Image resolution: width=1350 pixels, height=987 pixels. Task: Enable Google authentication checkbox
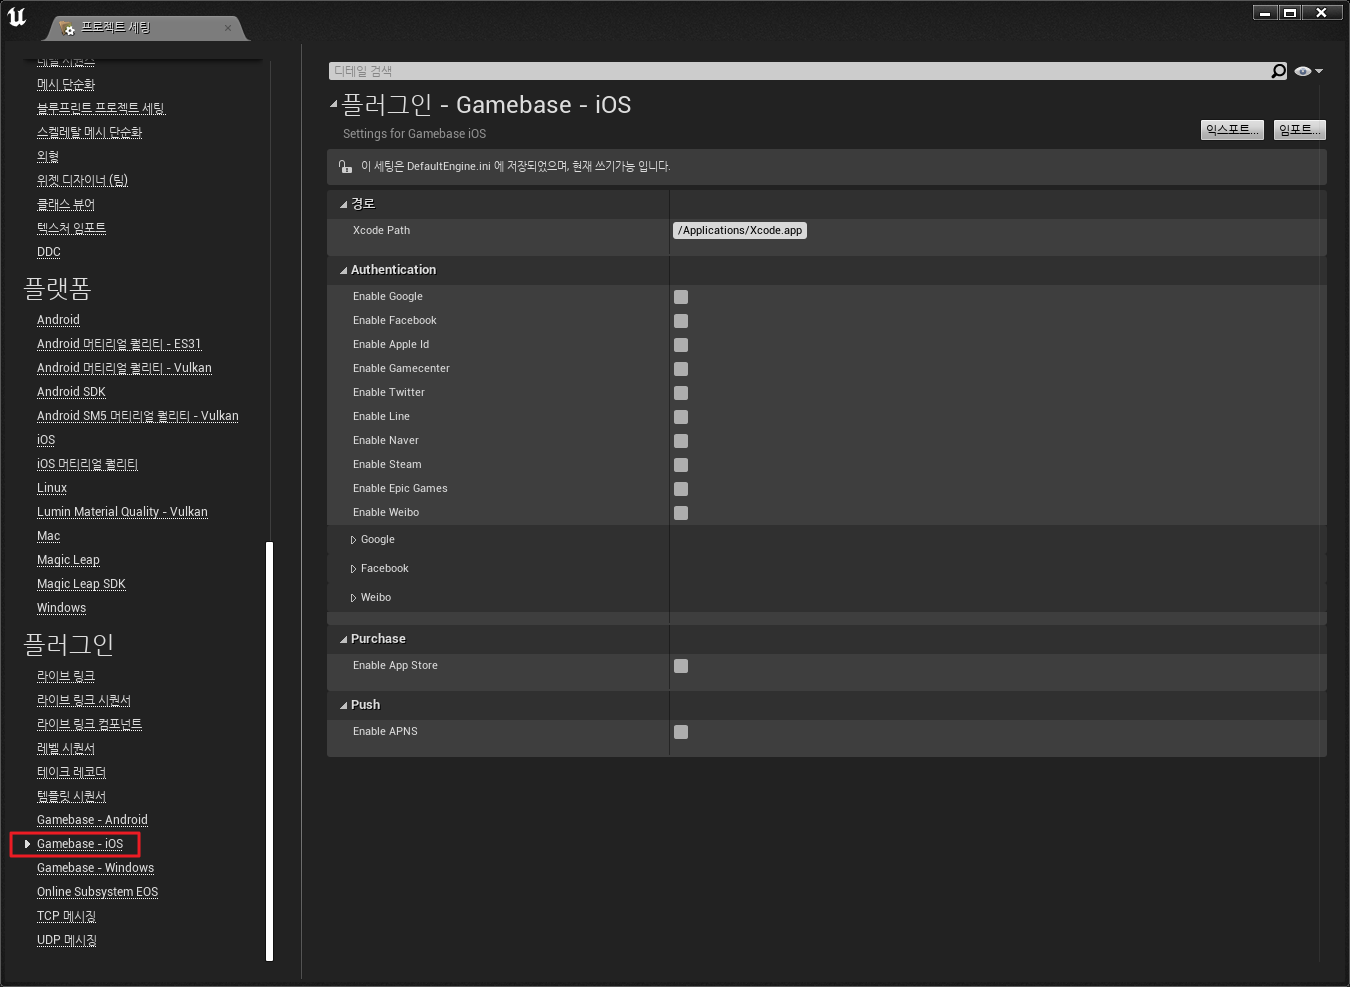click(x=681, y=296)
